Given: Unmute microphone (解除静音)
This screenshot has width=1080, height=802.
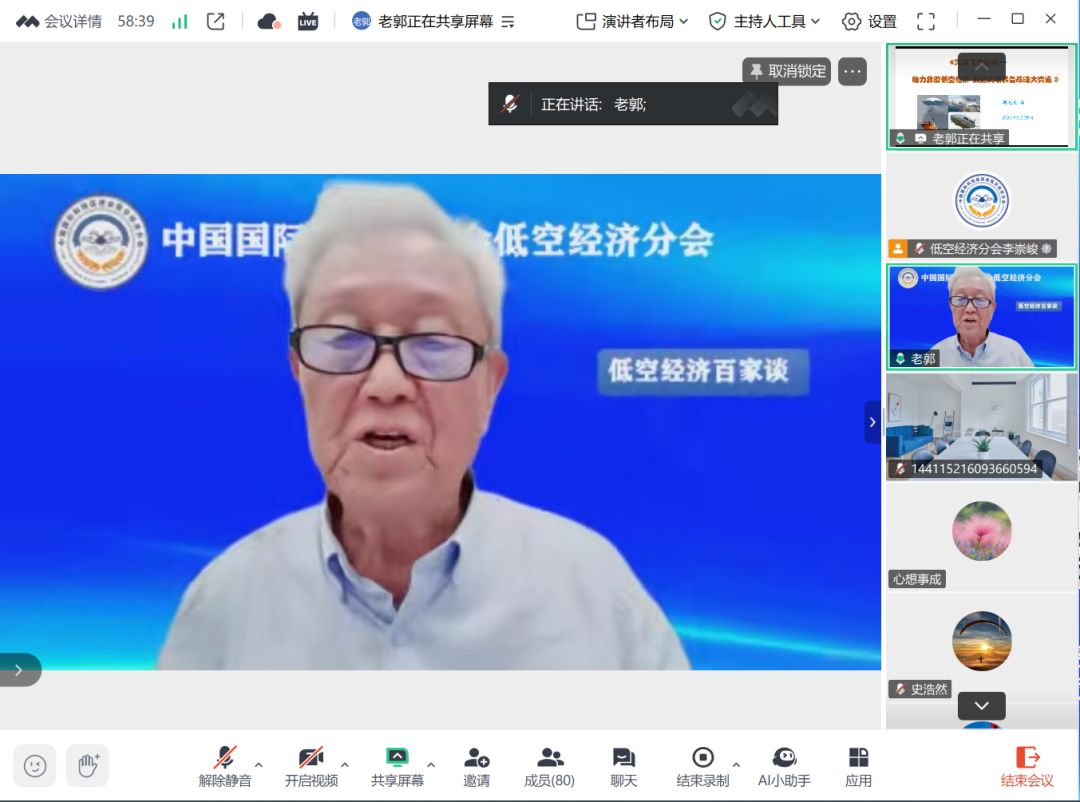Looking at the screenshot, I should (x=225, y=766).
